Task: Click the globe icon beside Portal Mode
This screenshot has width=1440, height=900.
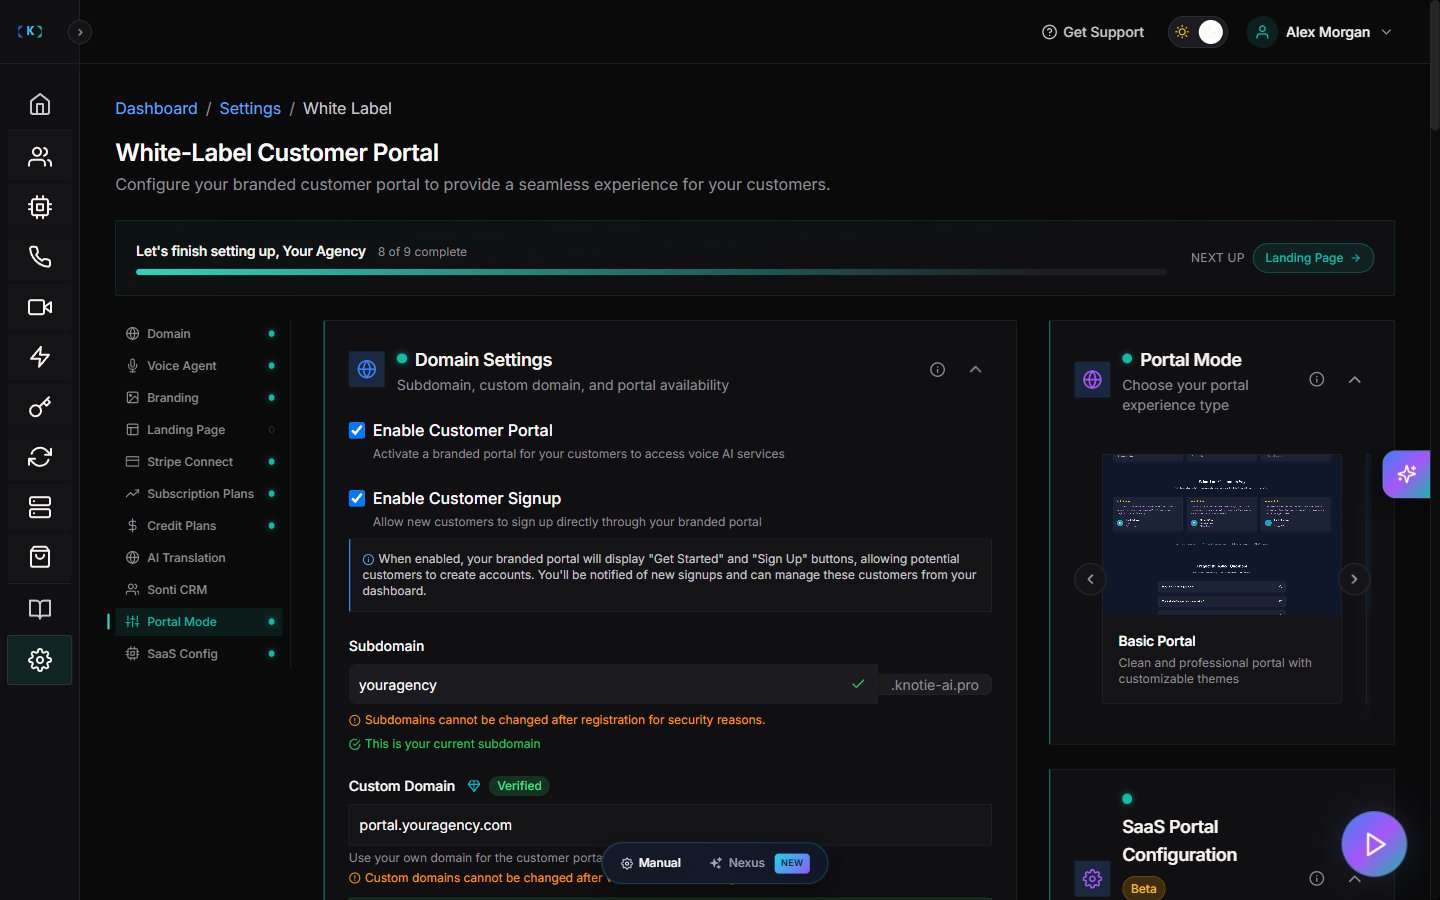Action: (x=1092, y=380)
